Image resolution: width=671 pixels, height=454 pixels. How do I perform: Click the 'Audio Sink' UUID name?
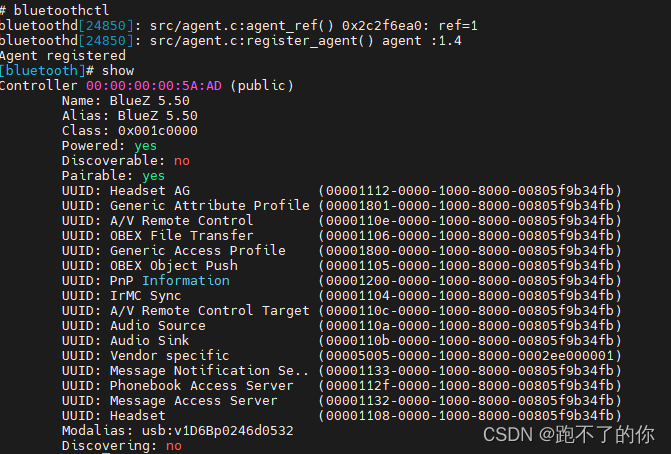pos(149,341)
